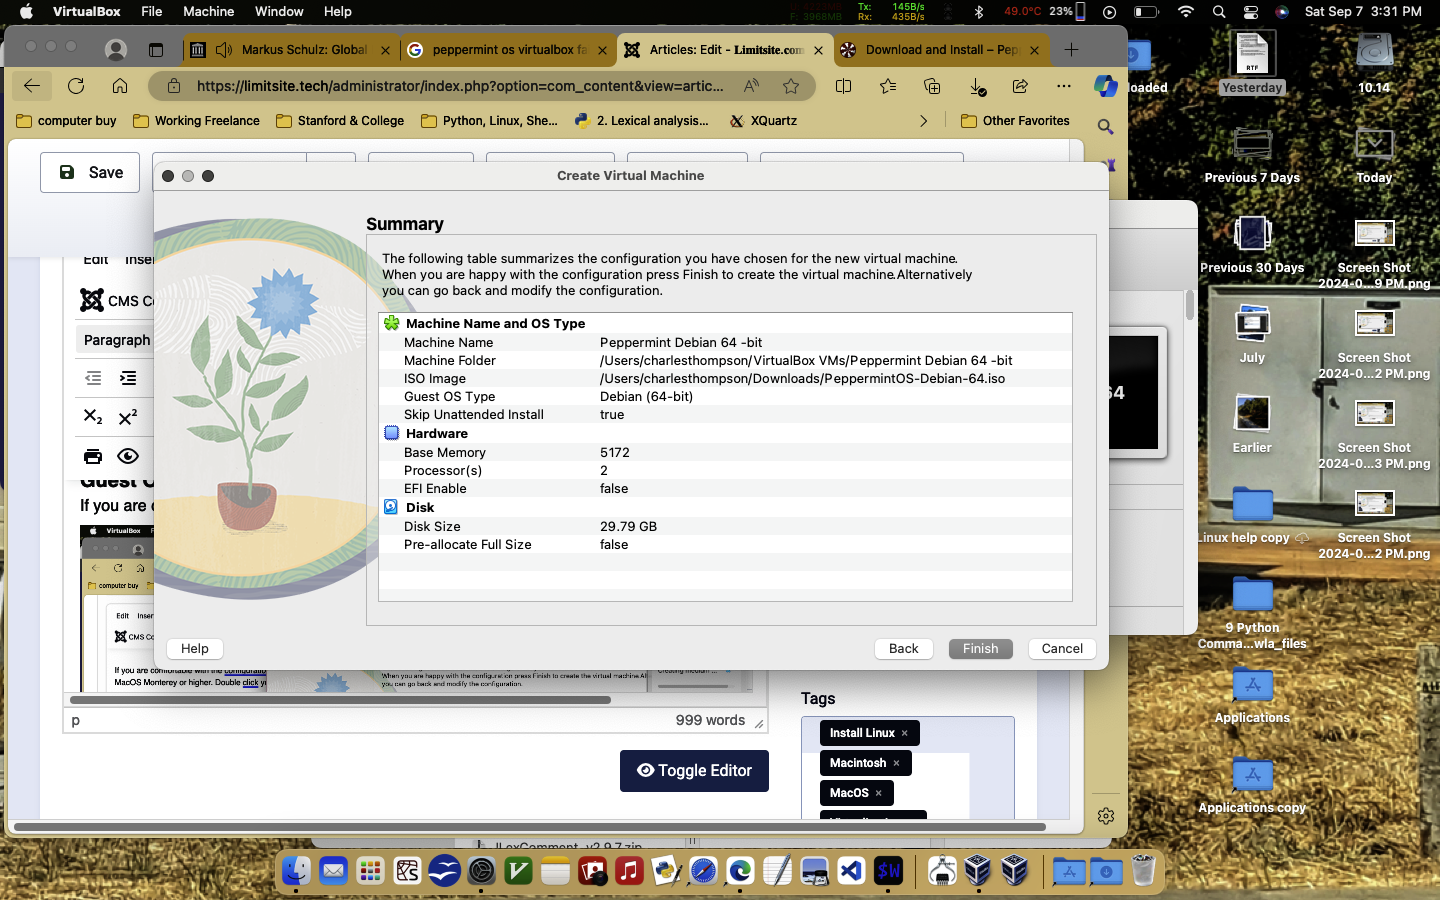Click the print icon in editor toolbar
The width and height of the screenshot is (1440, 900).
pyautogui.click(x=93, y=457)
